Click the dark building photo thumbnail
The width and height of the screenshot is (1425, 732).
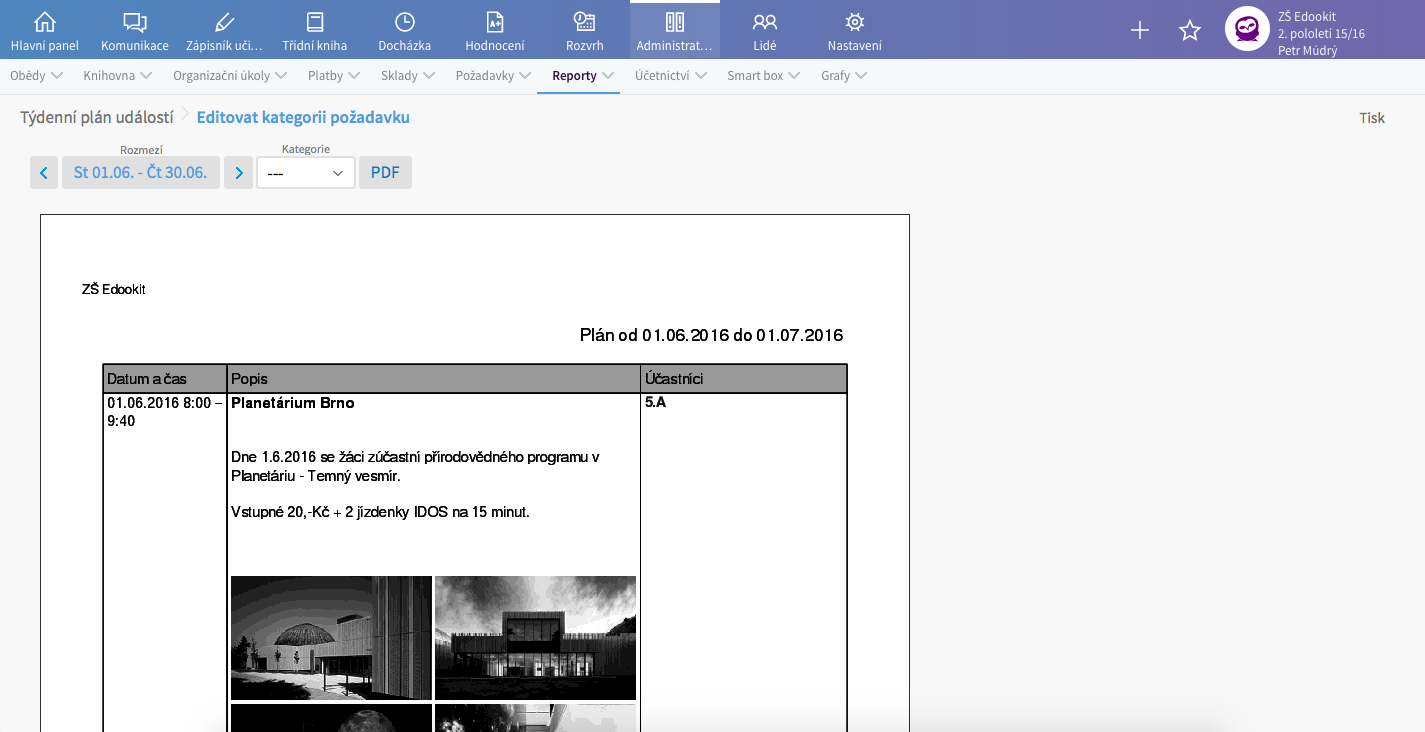(x=535, y=638)
